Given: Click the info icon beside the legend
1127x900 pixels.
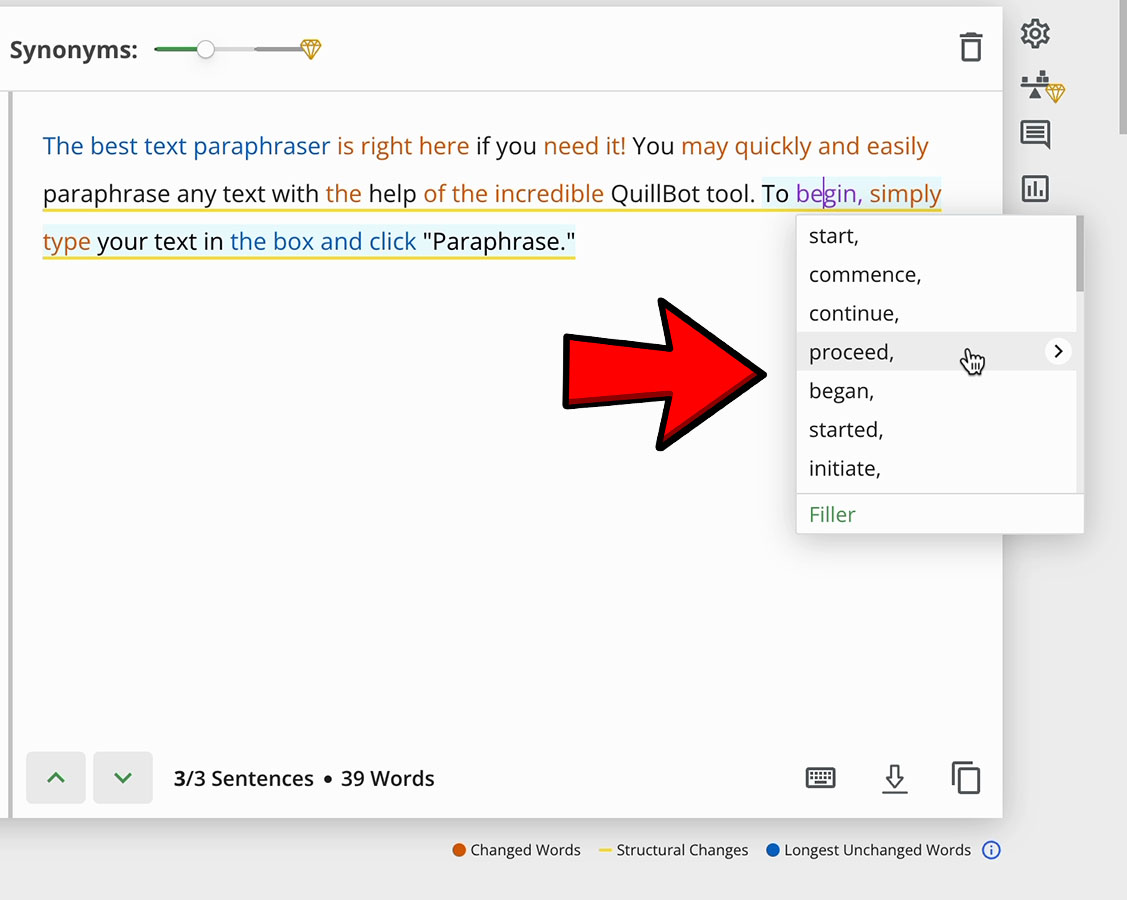Looking at the screenshot, I should (x=991, y=849).
